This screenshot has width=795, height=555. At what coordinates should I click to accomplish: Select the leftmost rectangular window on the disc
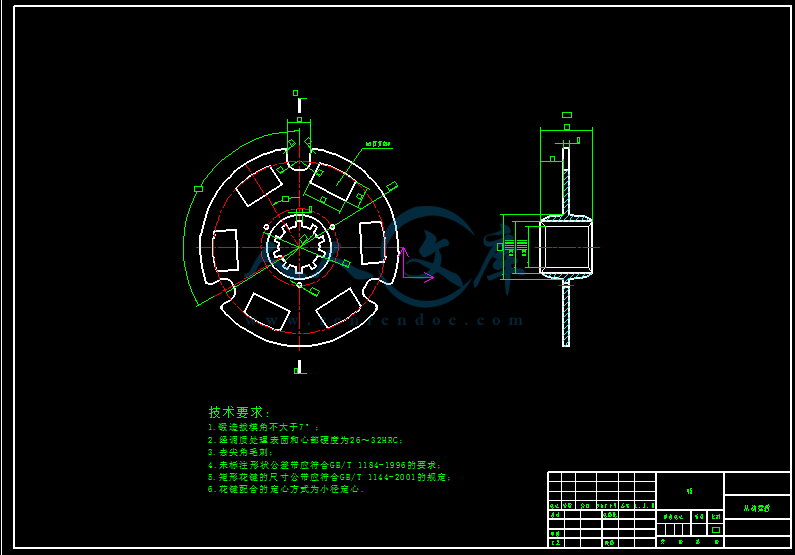coord(225,249)
